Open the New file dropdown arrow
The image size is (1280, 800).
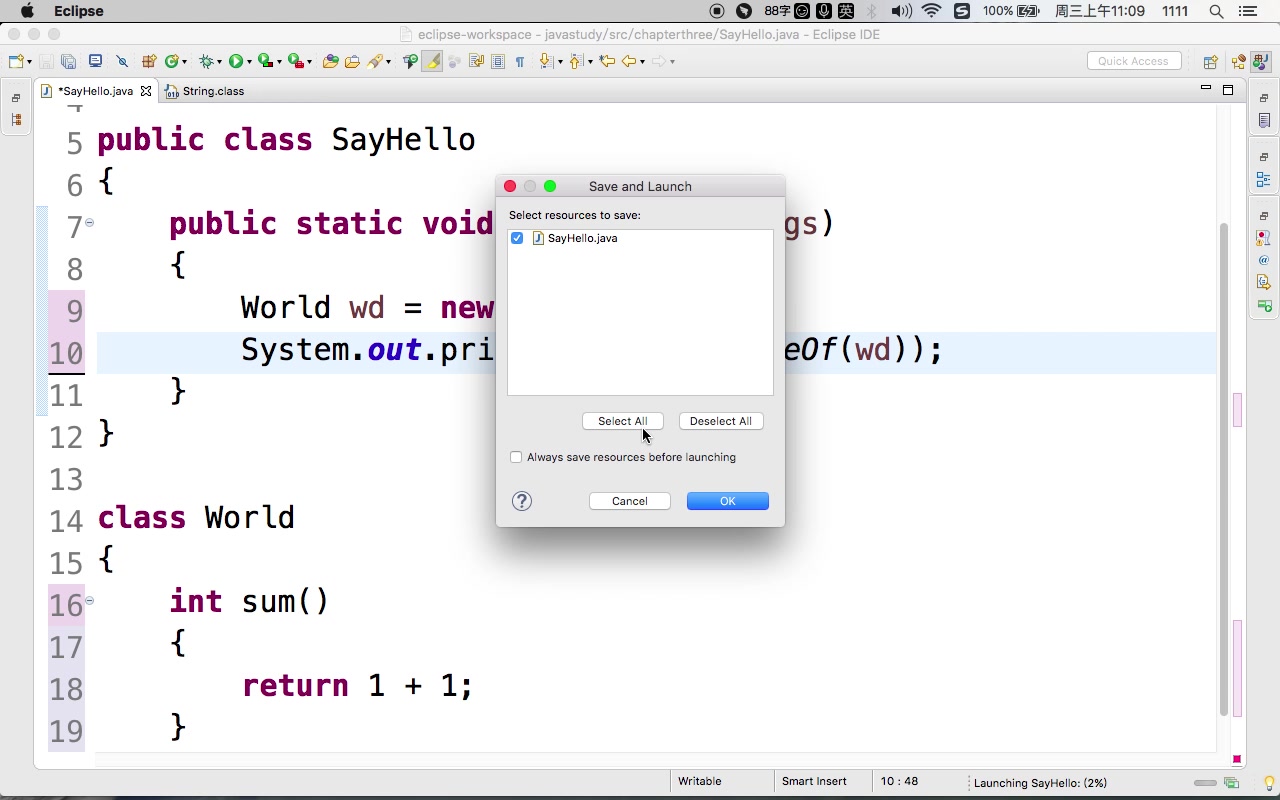click(x=28, y=62)
